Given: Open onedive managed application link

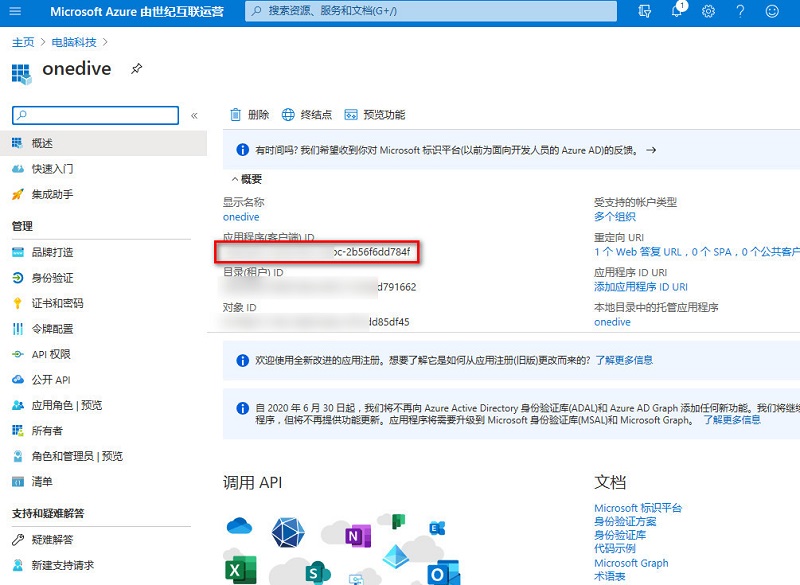Looking at the screenshot, I should pyautogui.click(x=612, y=322).
